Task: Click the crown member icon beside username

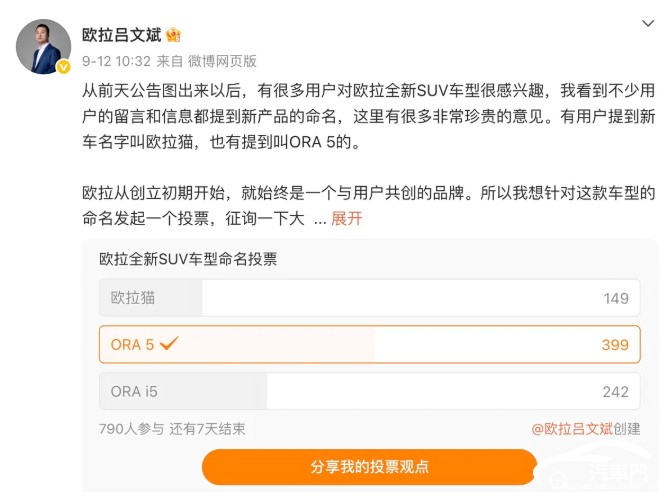Action: (173, 35)
